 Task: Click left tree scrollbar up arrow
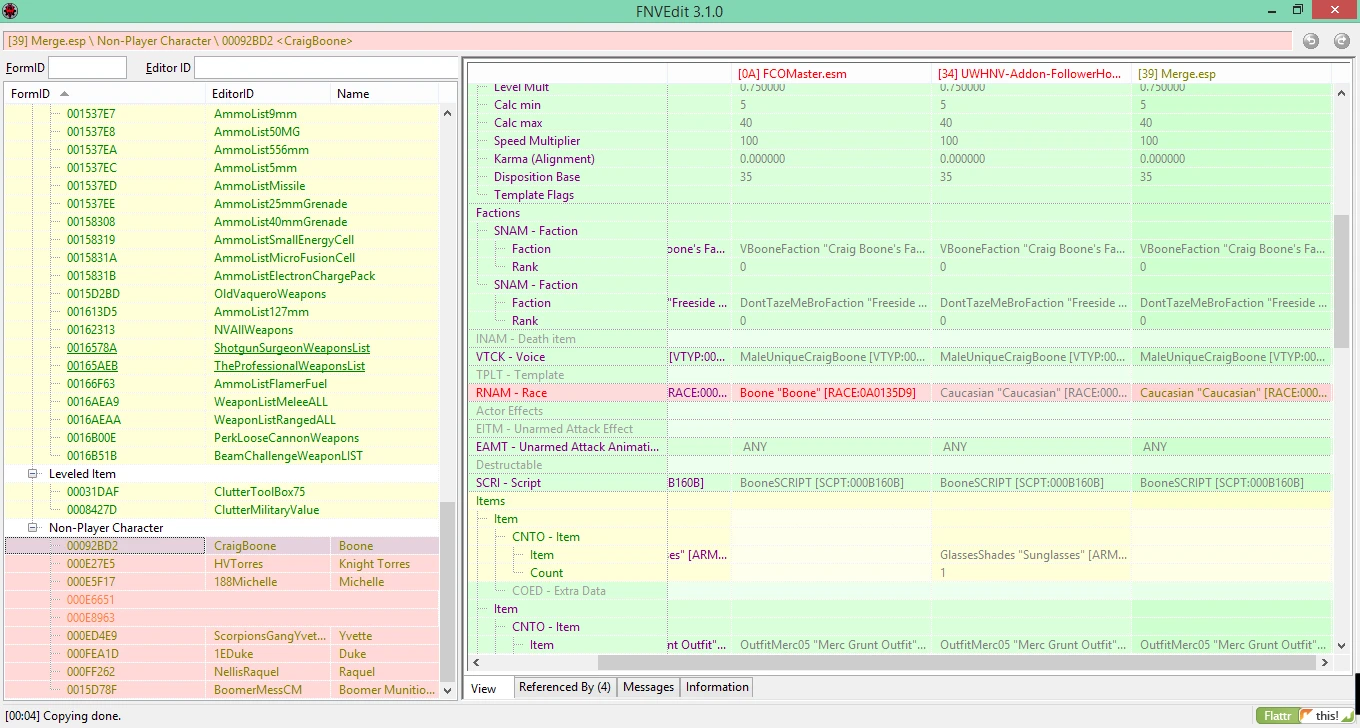click(x=447, y=113)
